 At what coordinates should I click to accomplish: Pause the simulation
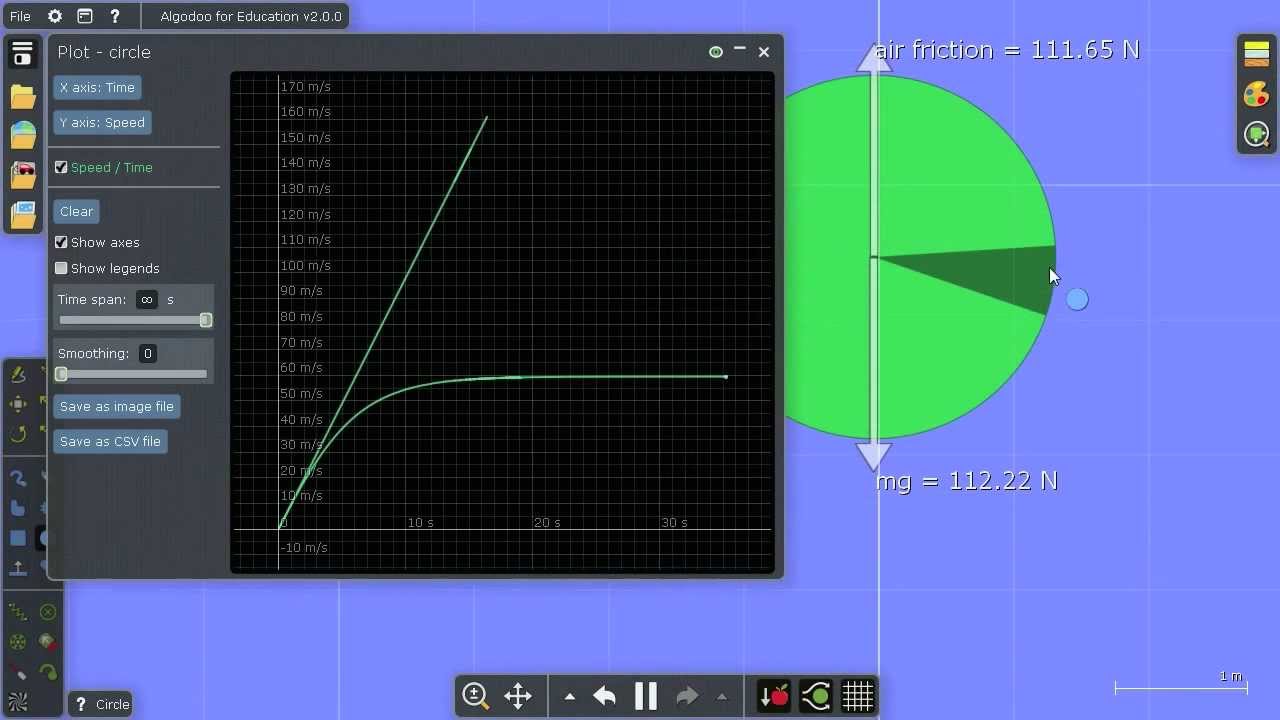tap(646, 696)
